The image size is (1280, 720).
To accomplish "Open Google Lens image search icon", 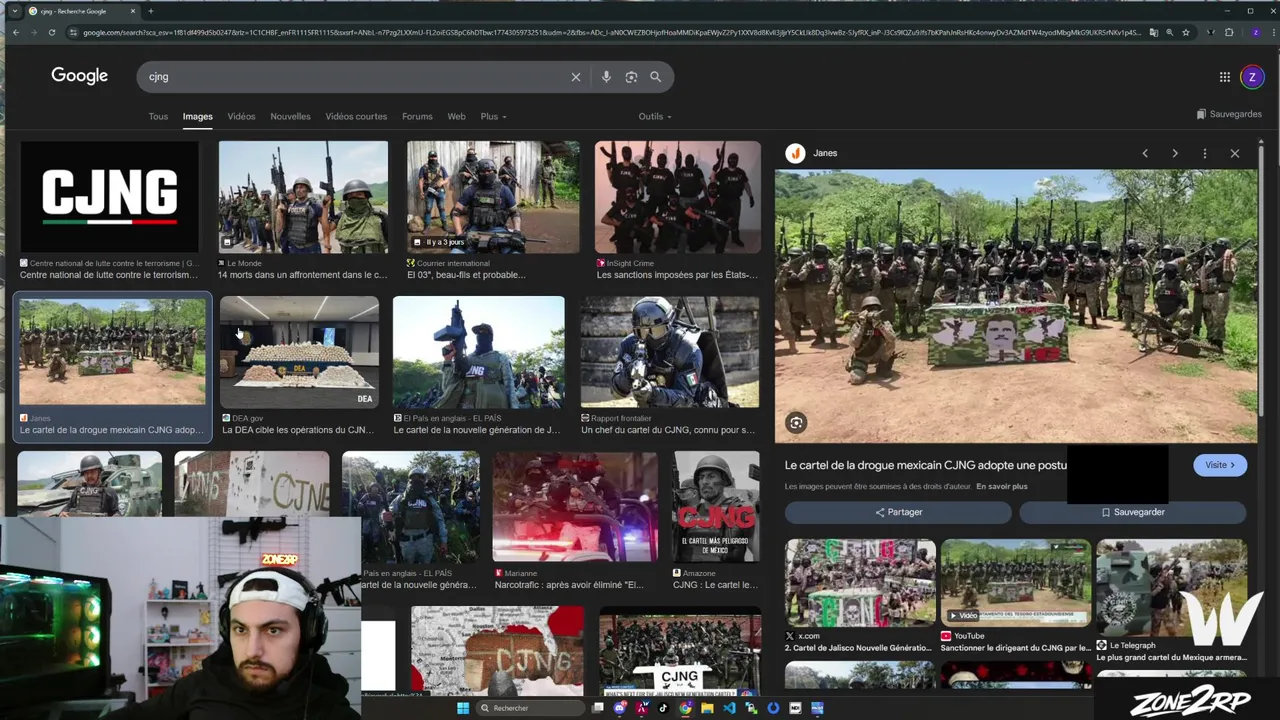I will (x=631, y=77).
